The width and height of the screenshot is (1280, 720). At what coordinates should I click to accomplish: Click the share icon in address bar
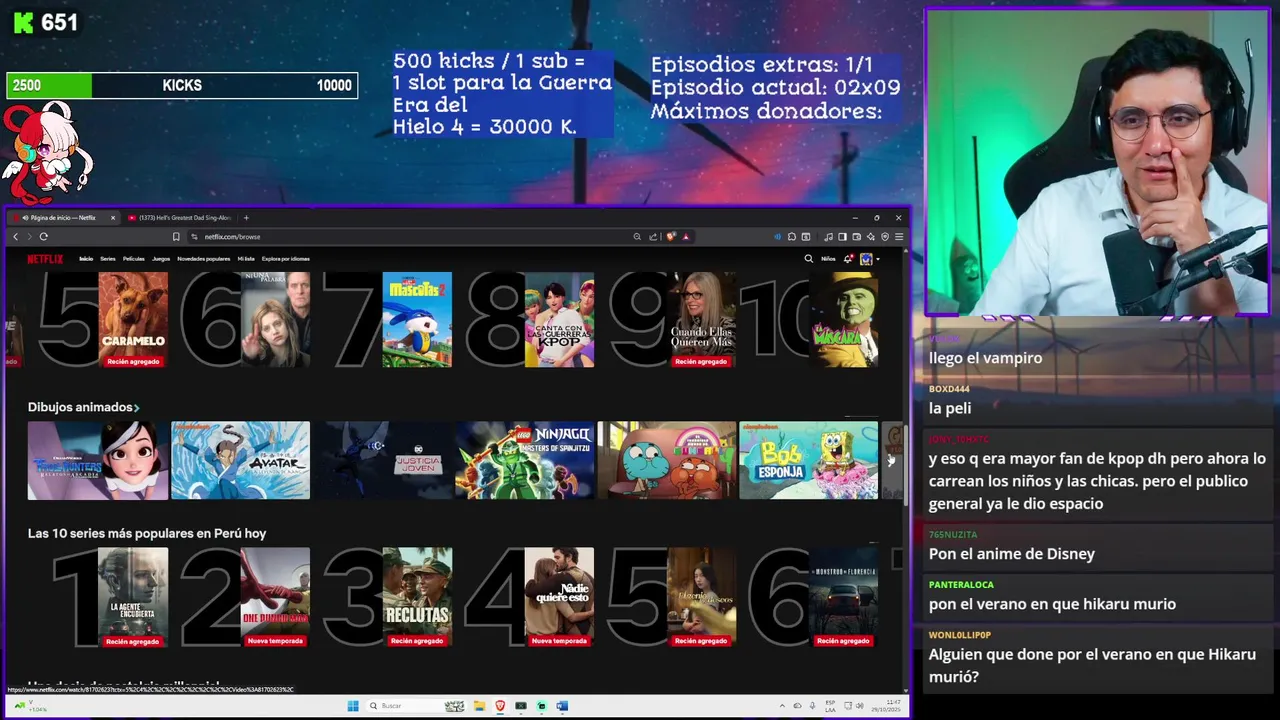[653, 237]
